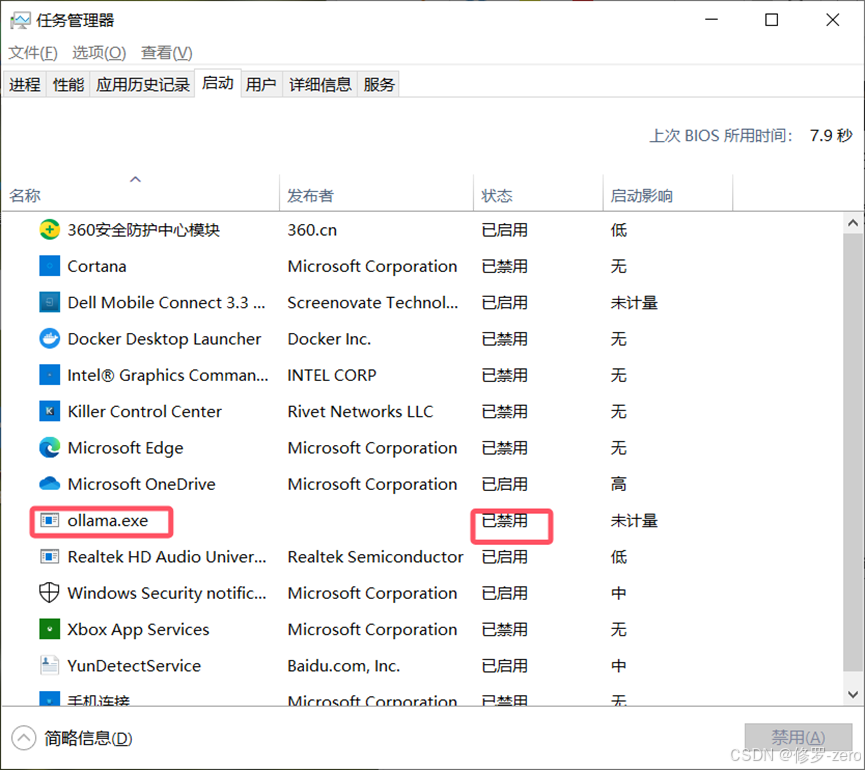Image resolution: width=865 pixels, height=770 pixels.
Task: Click the 高 startup impact of OneDrive
Action: (618, 484)
